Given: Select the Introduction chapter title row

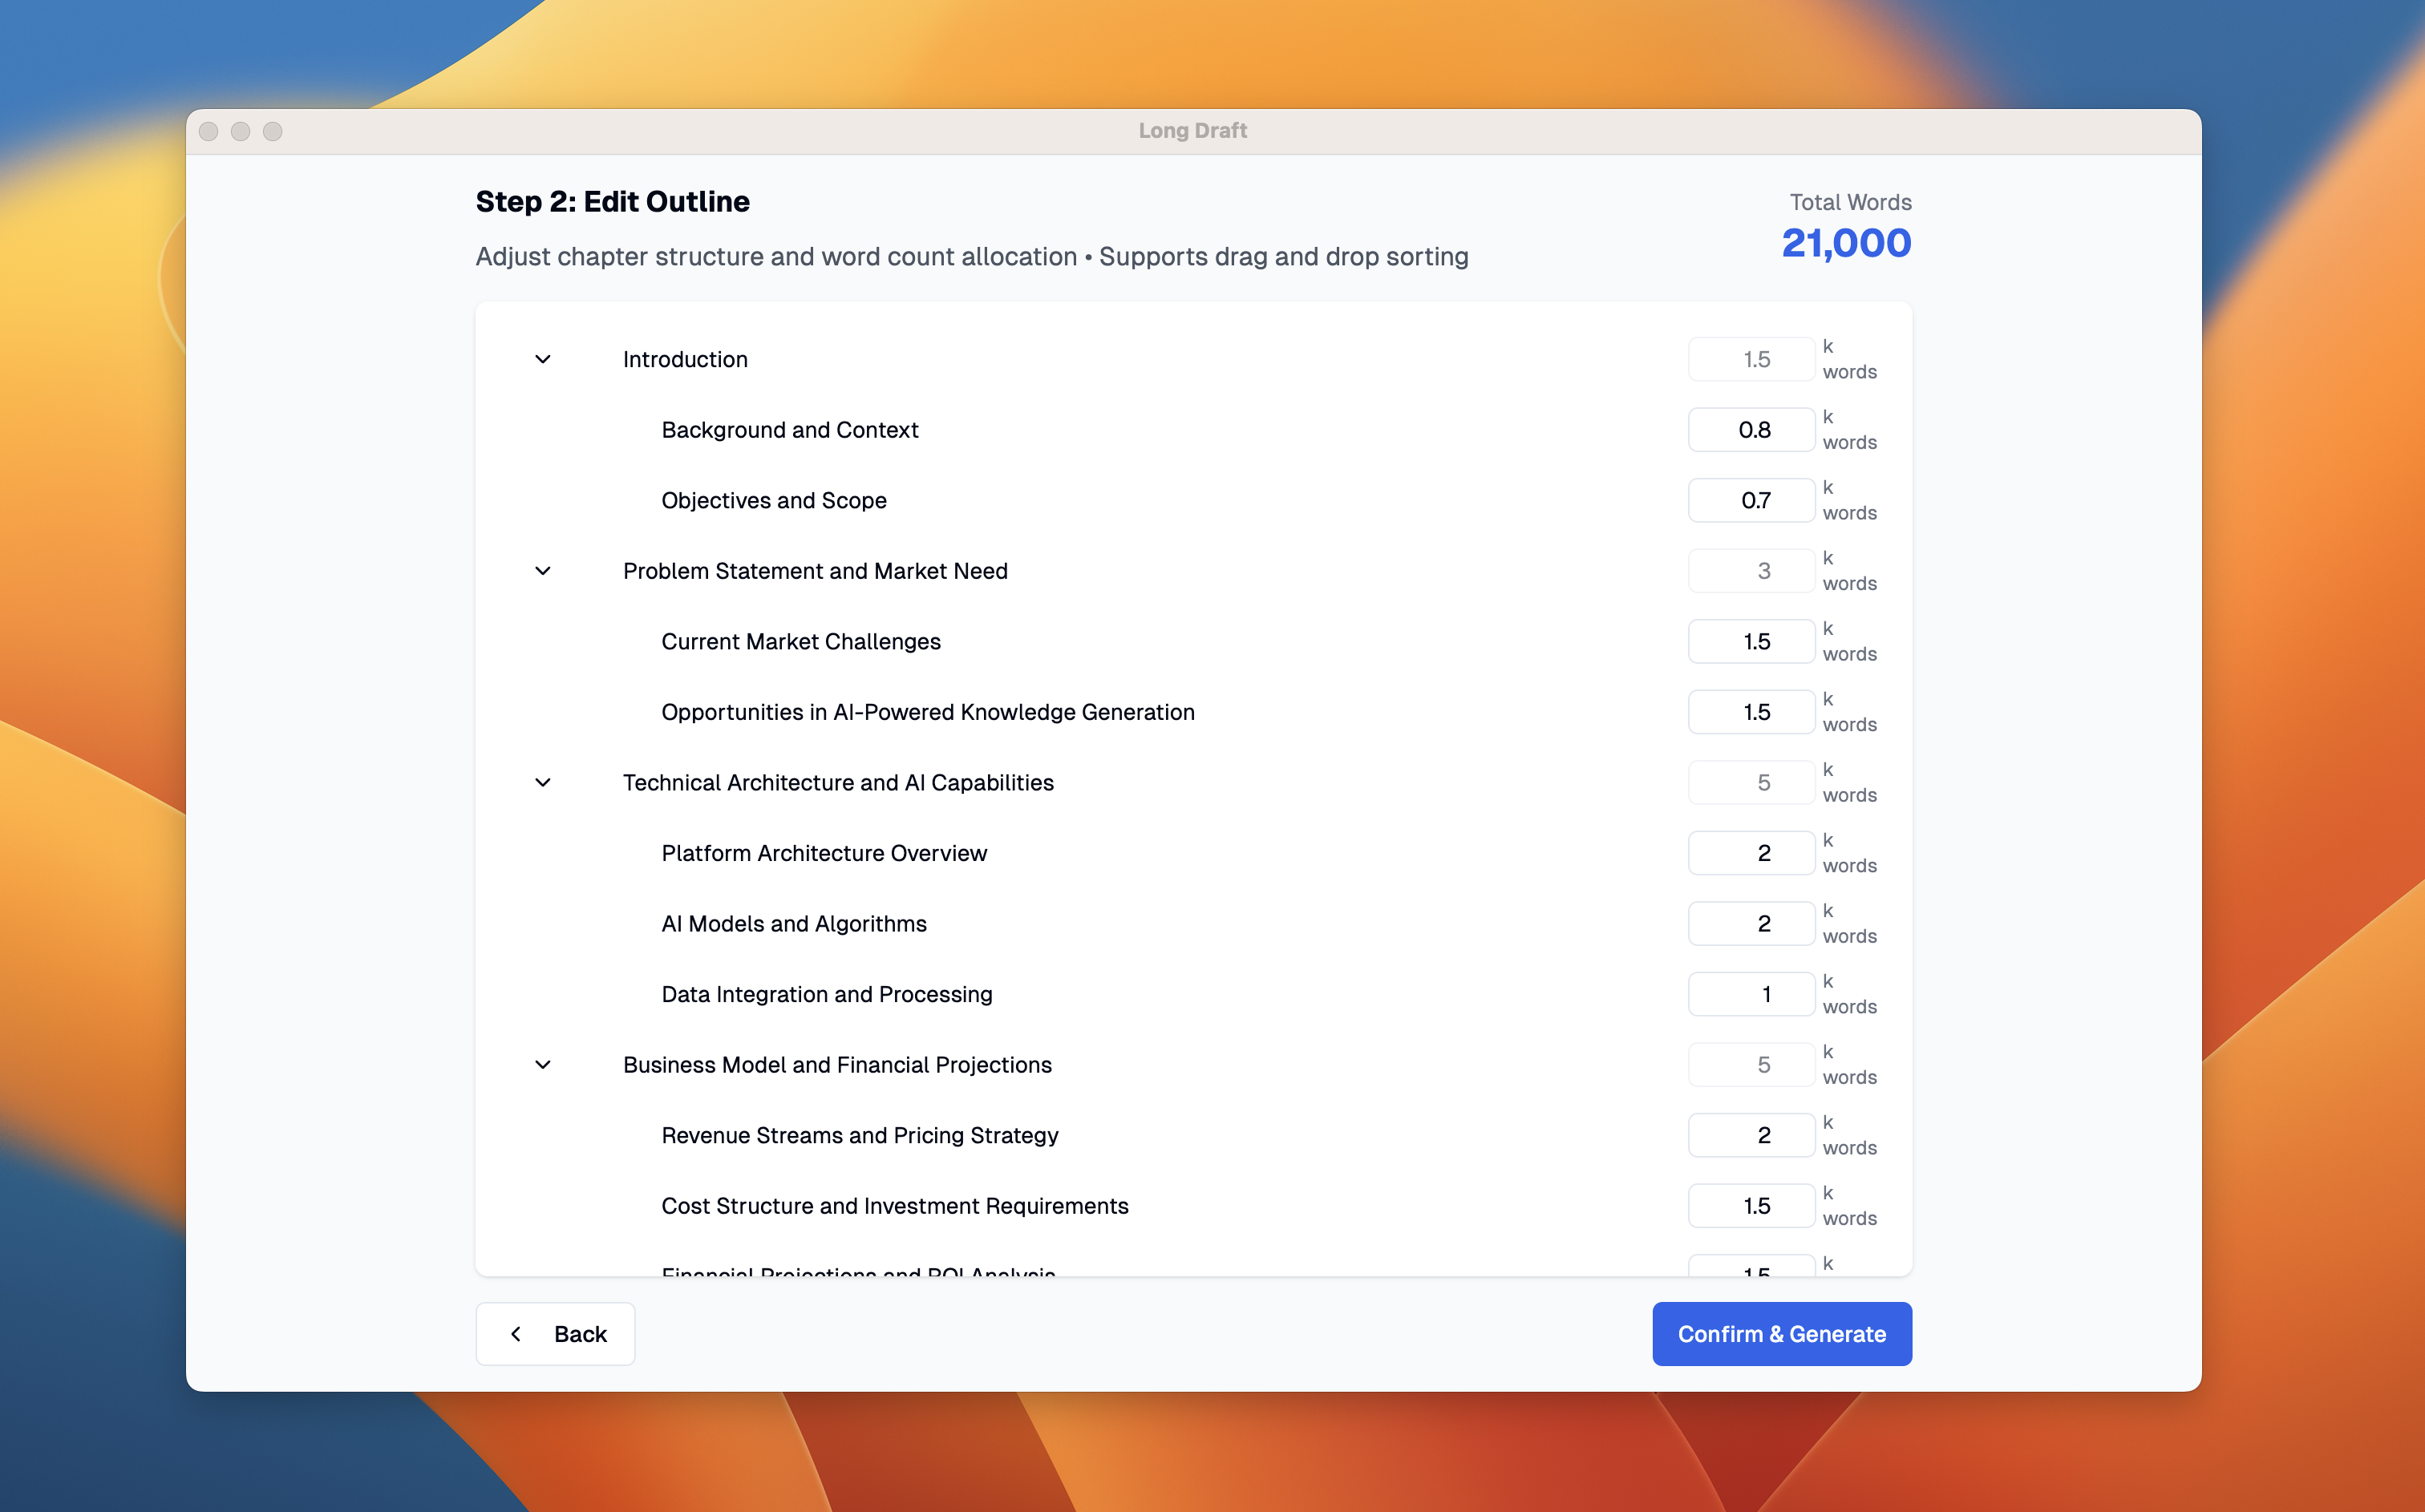Looking at the screenshot, I should point(685,359).
